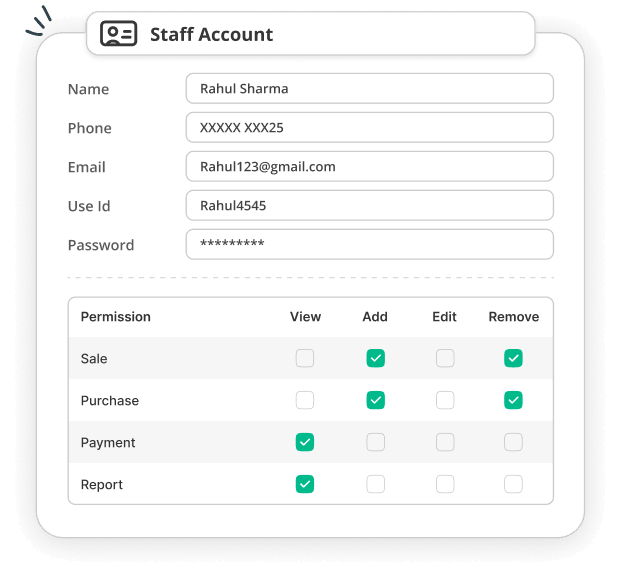The image size is (621, 578).
Task: Click the Staff Account ID card icon
Action: tap(118, 34)
